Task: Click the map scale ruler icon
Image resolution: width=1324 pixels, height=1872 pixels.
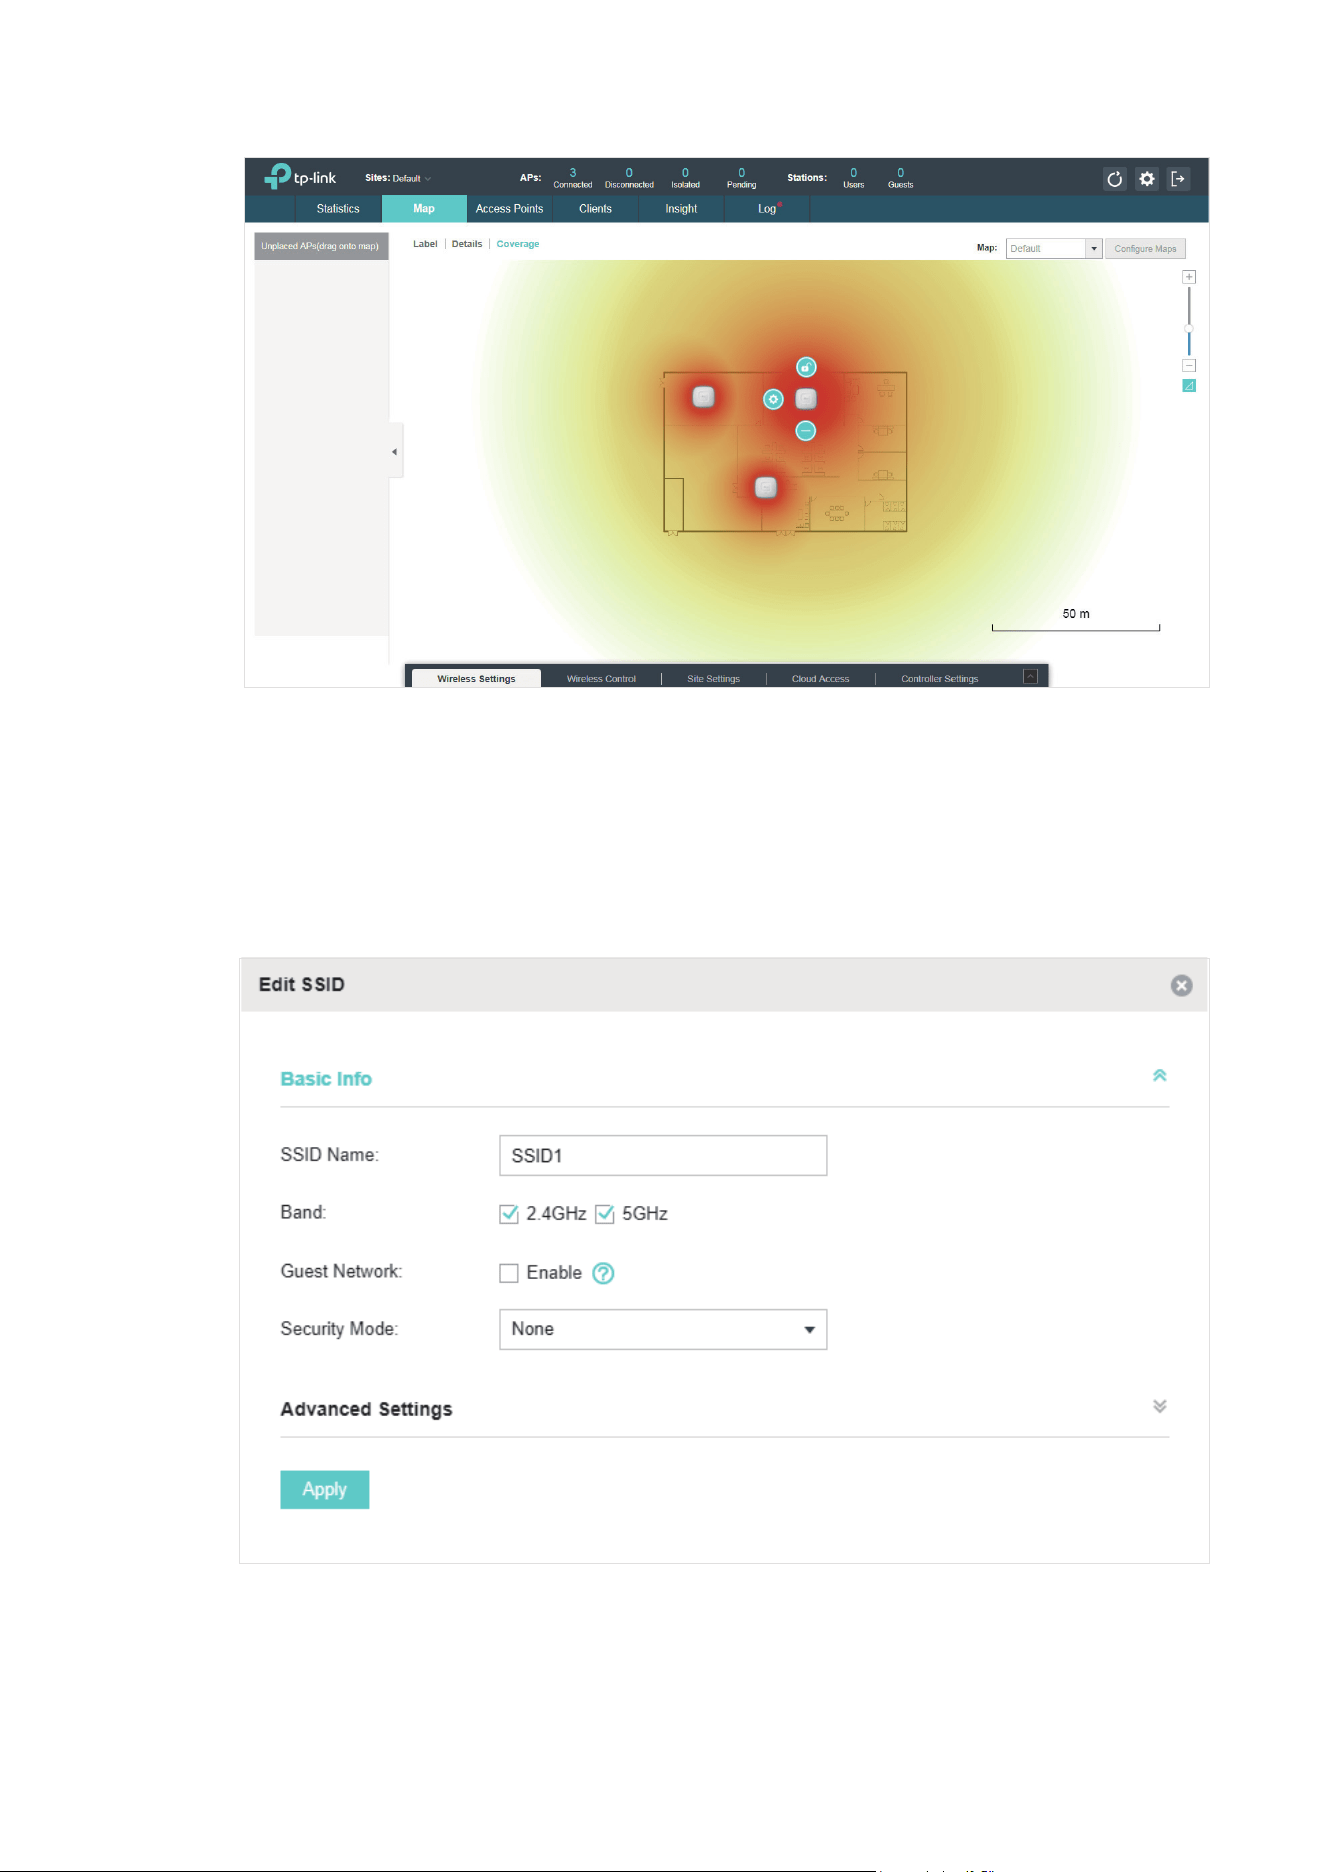Action: coord(1189,386)
